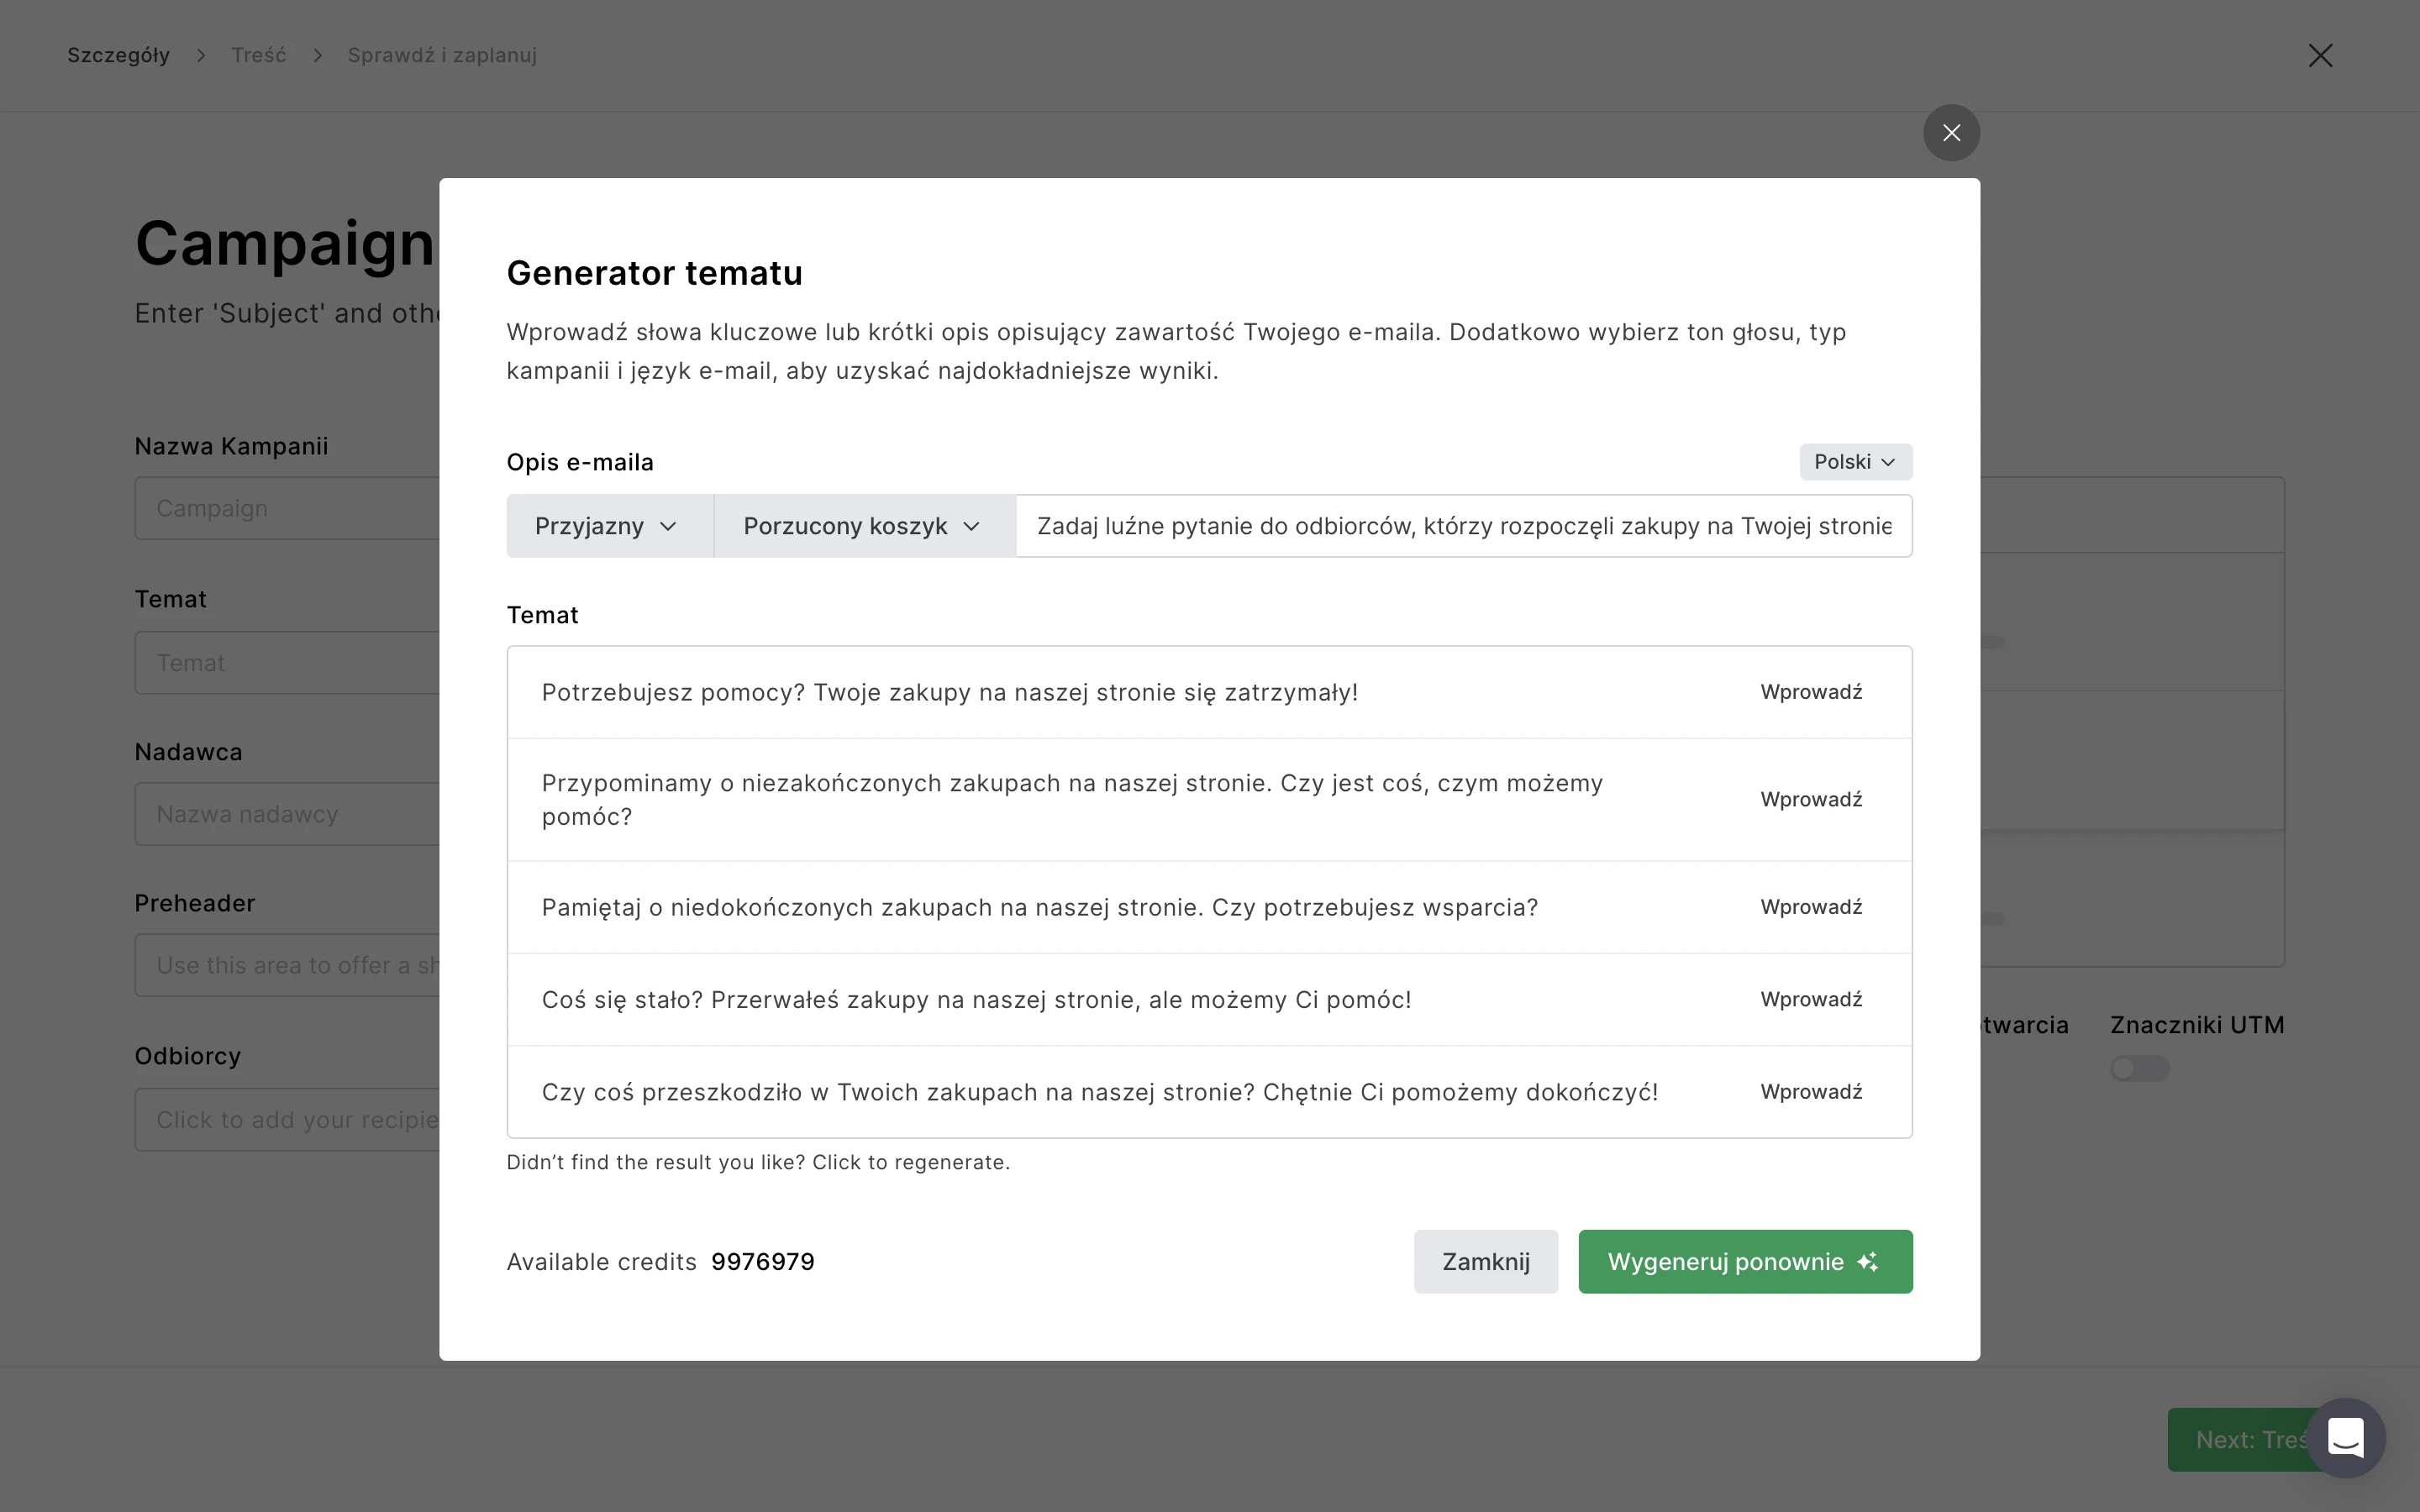The image size is (2420, 1512).
Task: Open the Porzucony koszyk campaign type dropdown
Action: (863, 526)
